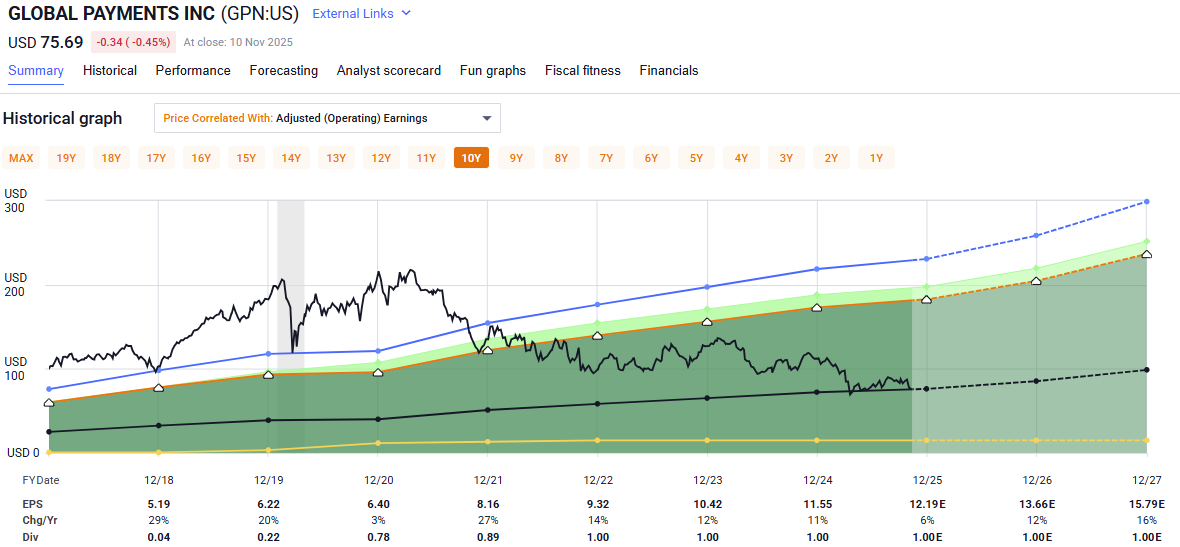Click the yellow dividend dot at 12/22
1180x547 pixels.
[598, 440]
